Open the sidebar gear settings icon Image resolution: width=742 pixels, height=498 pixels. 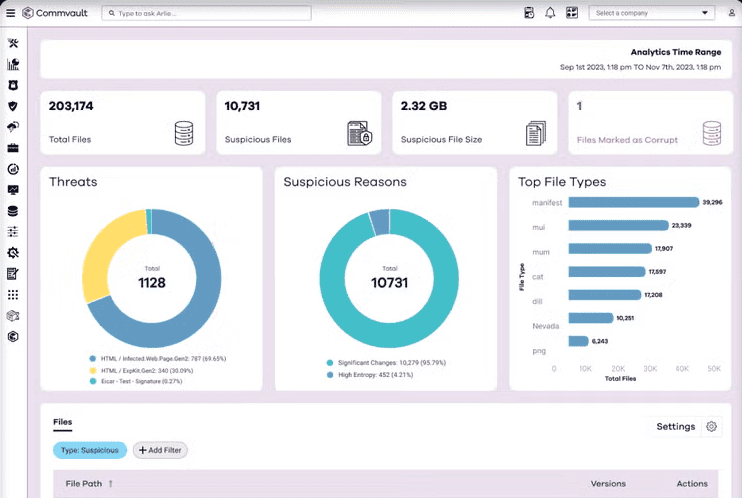(13, 253)
